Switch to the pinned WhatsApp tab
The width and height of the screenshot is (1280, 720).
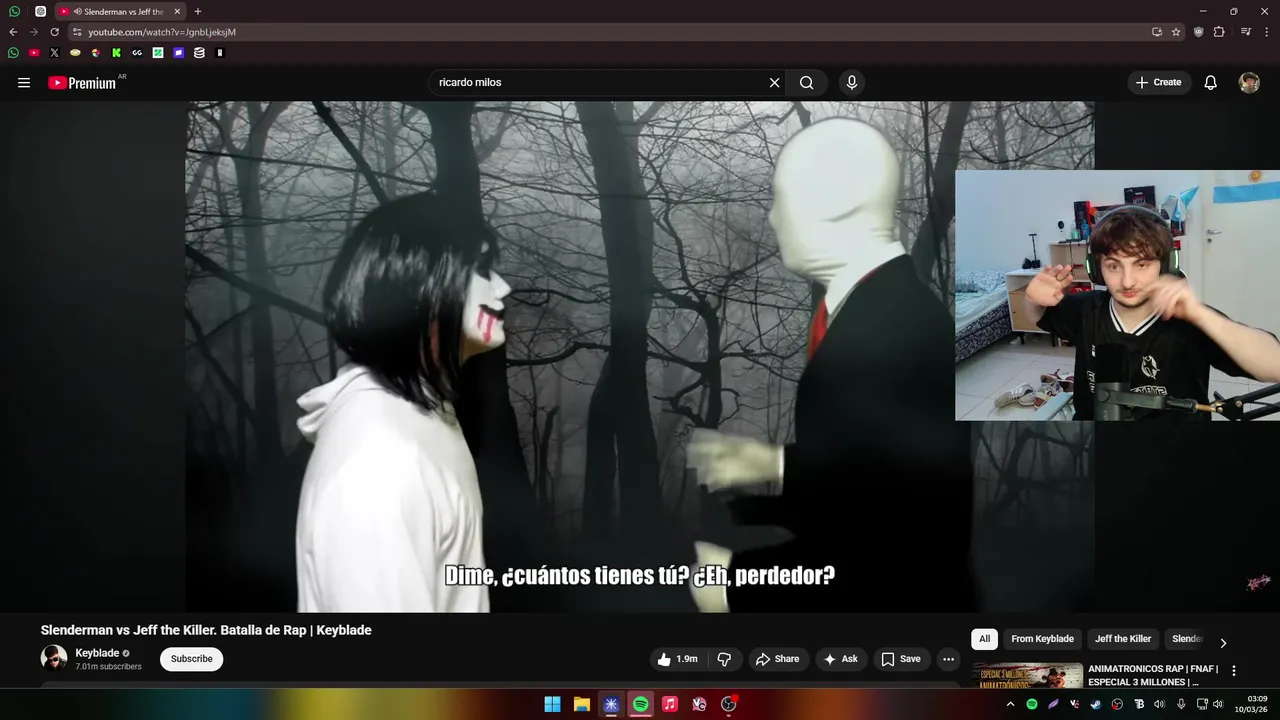click(14, 11)
